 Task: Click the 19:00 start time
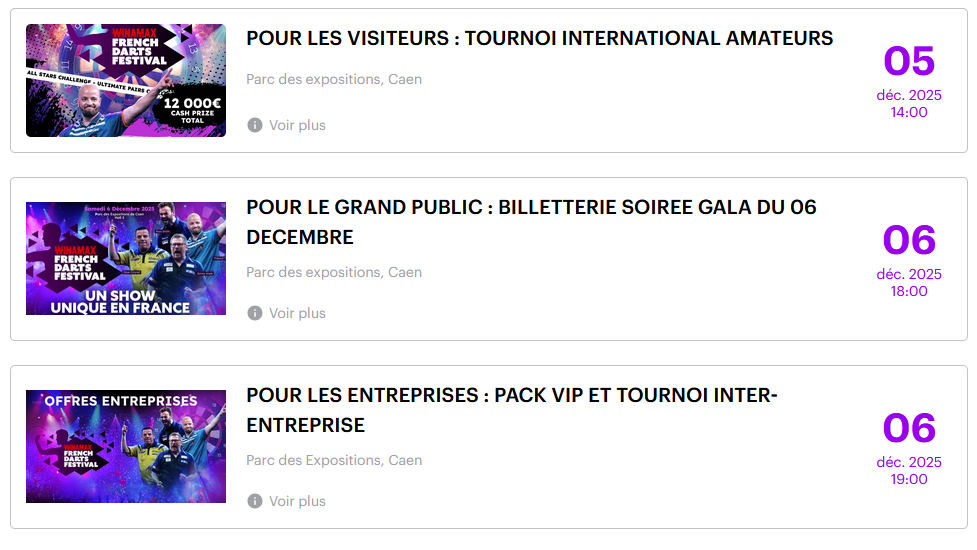(909, 479)
